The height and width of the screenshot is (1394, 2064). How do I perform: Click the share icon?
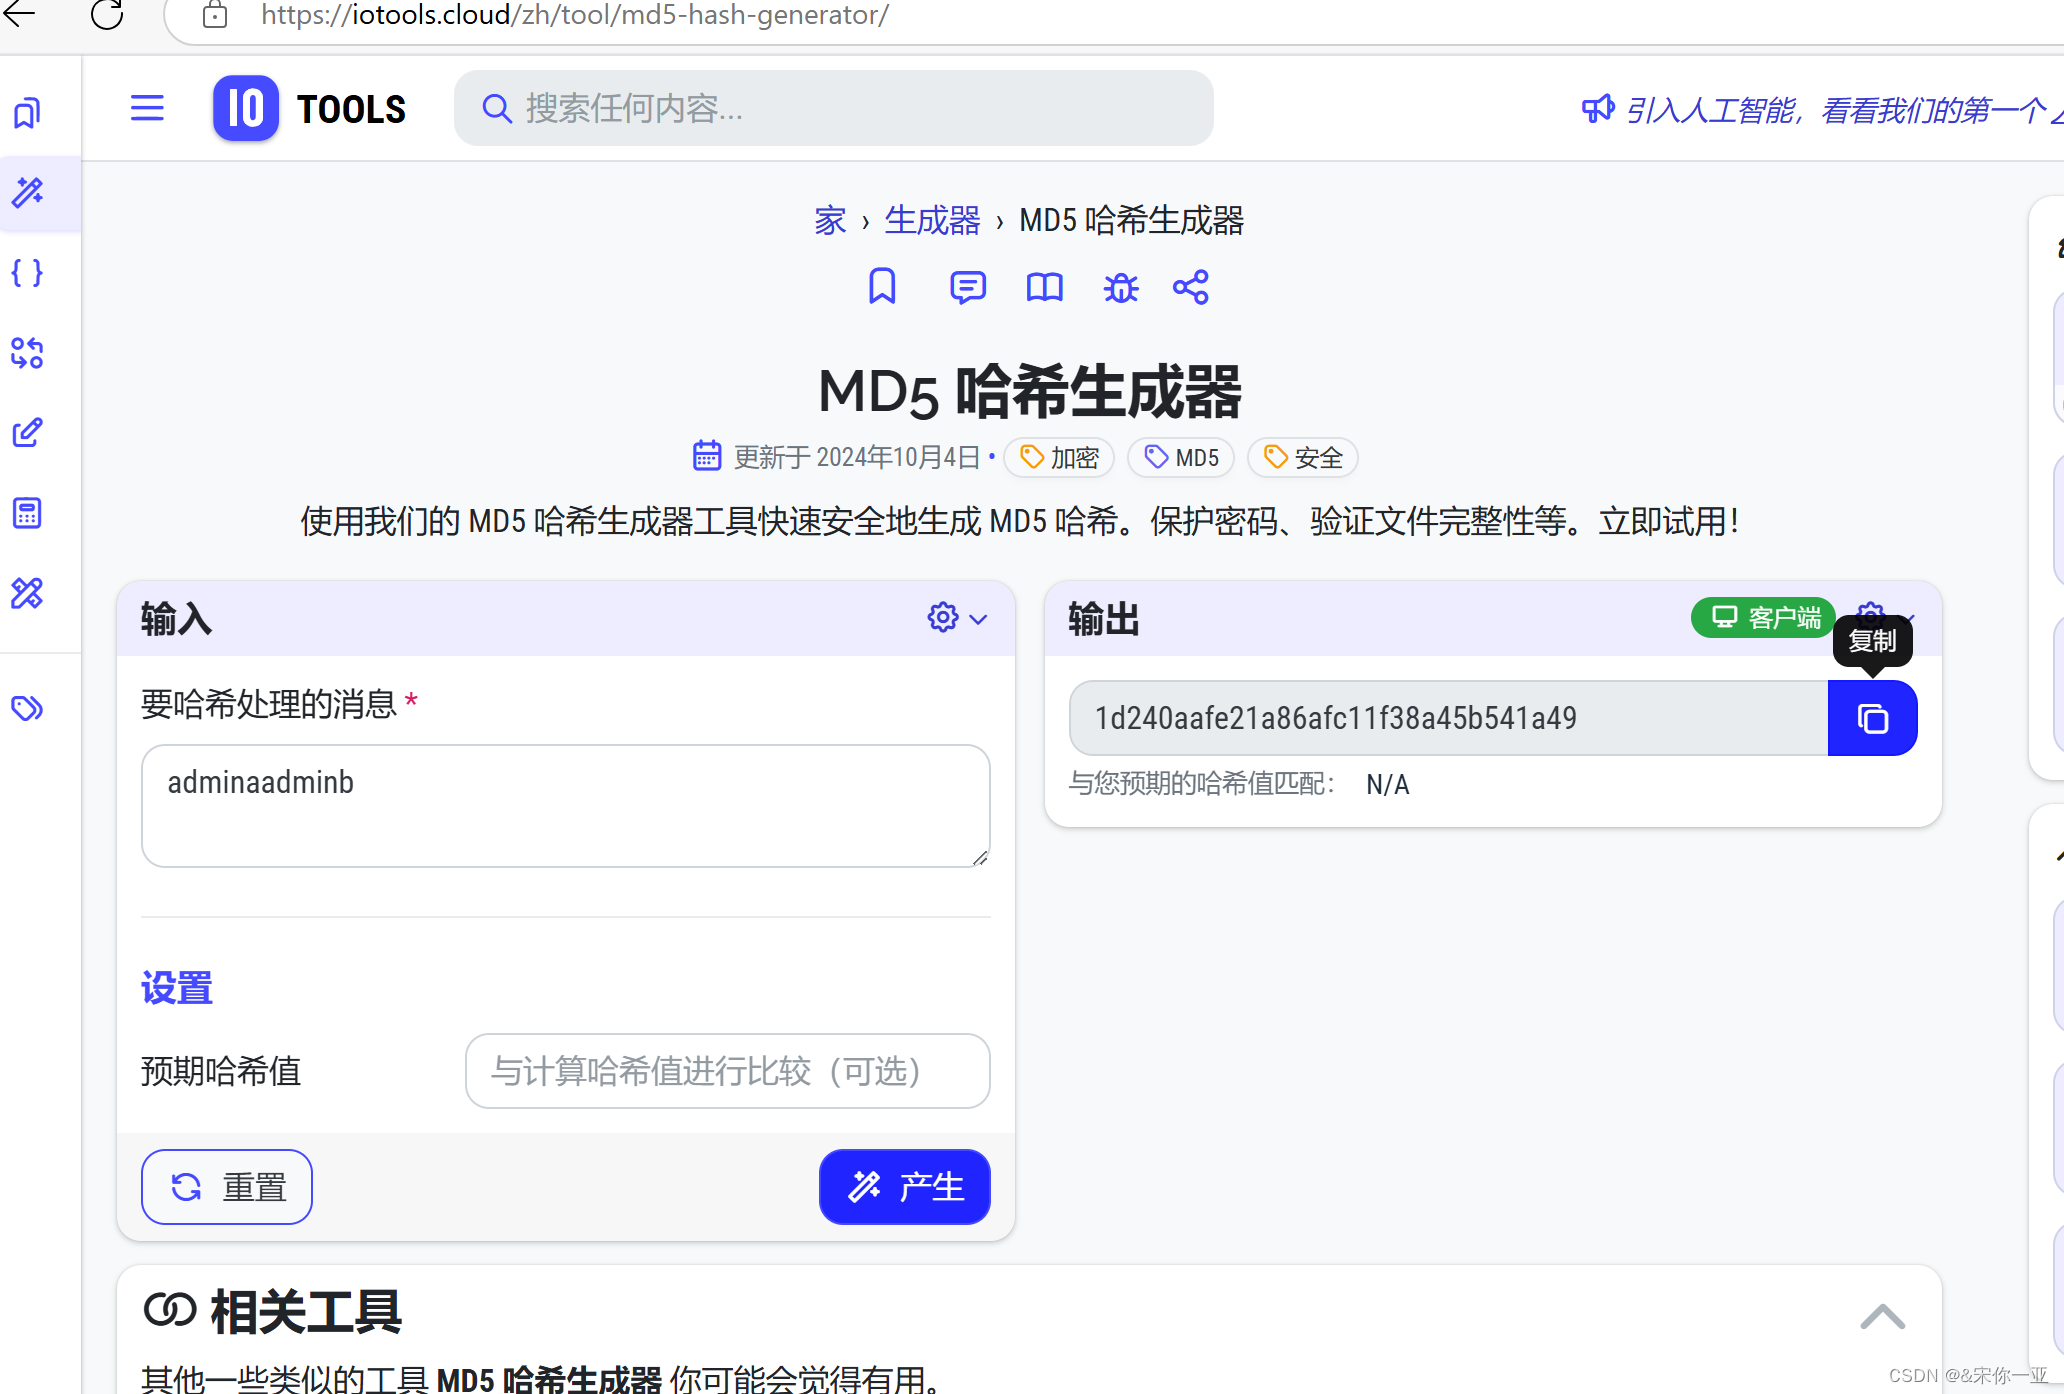pos(1190,287)
